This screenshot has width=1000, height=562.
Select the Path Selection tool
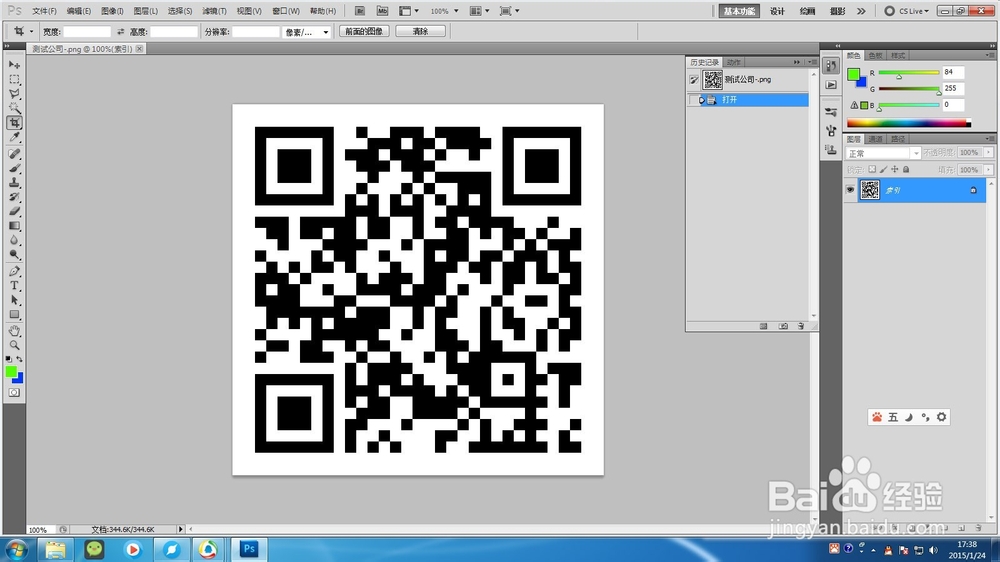click(14, 300)
